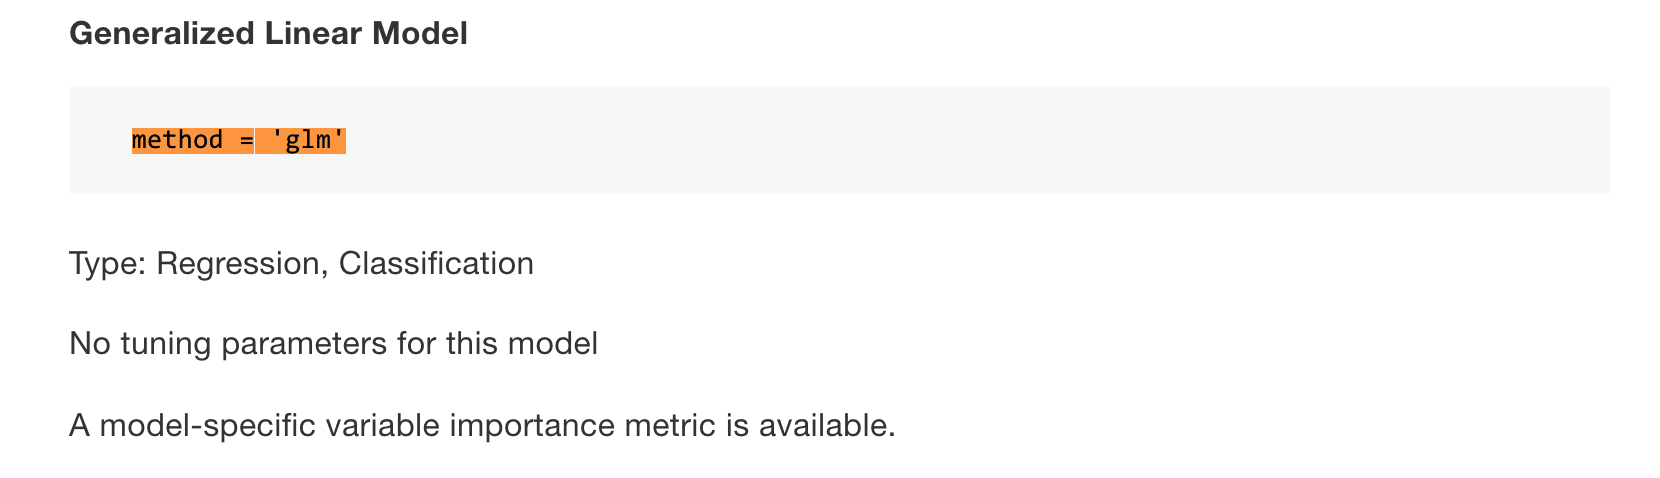Click the word 'Classification'

click(x=436, y=264)
